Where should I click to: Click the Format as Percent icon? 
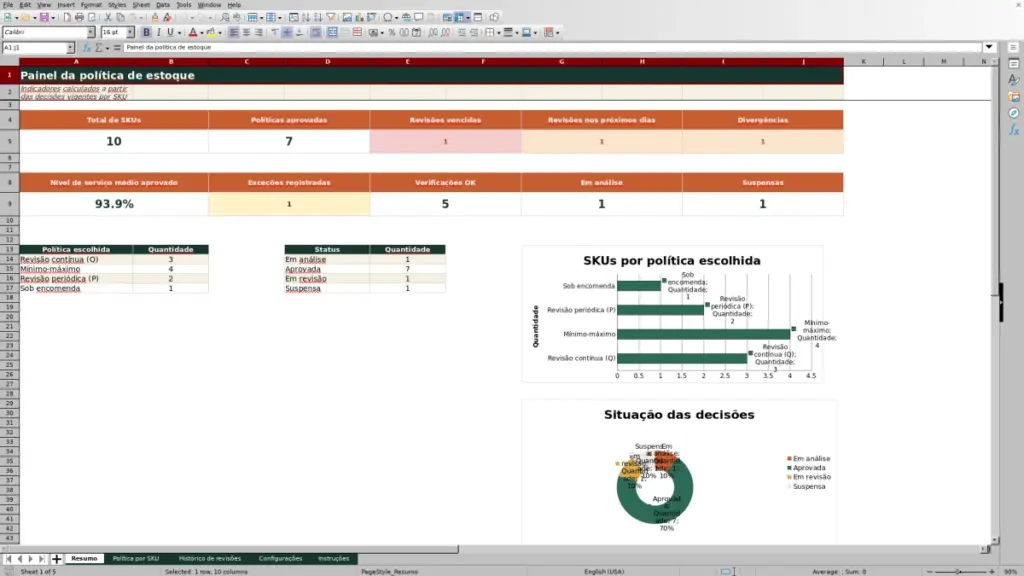click(392, 33)
